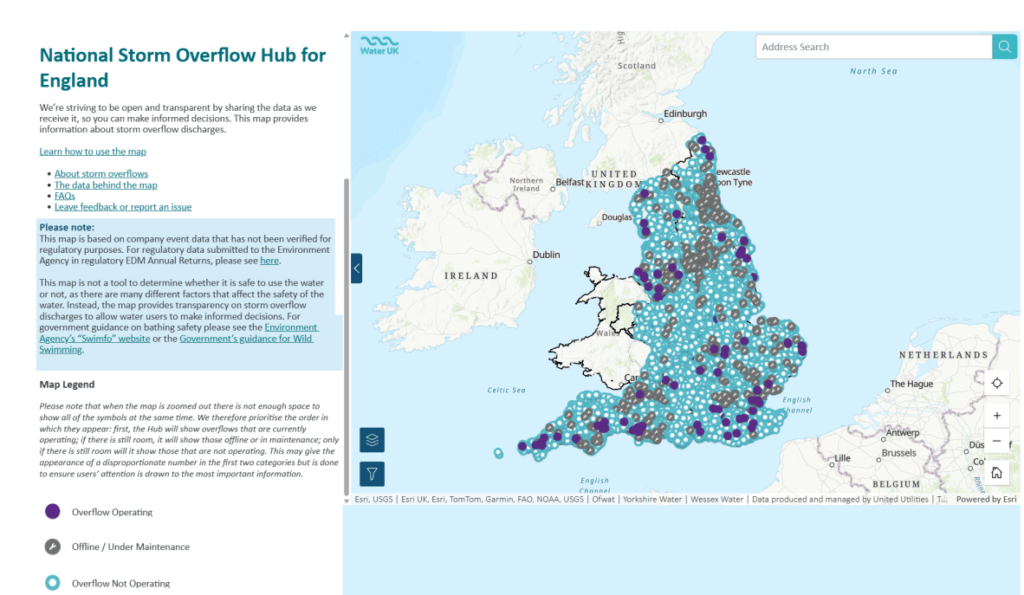1024x595 pixels.
Task: Zoom in using the plus button
Action: coord(997,415)
